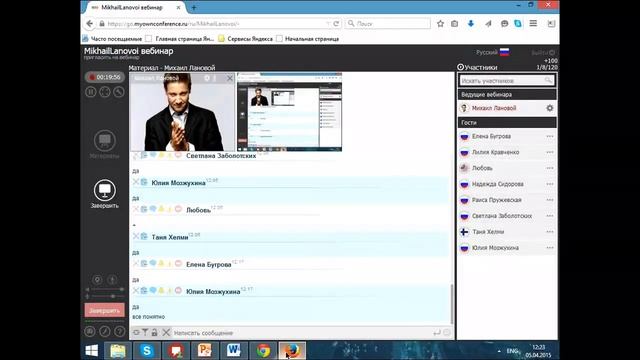Open the Материалы circular button
Viewport: 640px width, 360px height.
105,140
